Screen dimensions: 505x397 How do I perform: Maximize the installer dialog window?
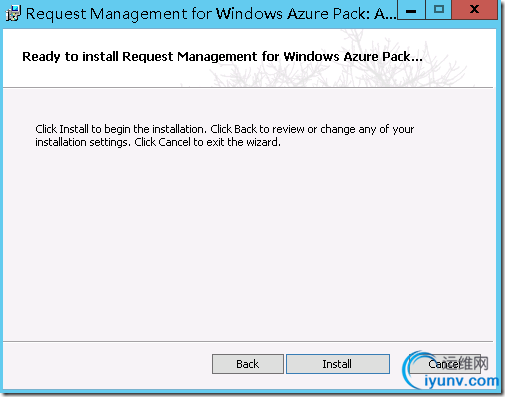pyautogui.click(x=439, y=10)
